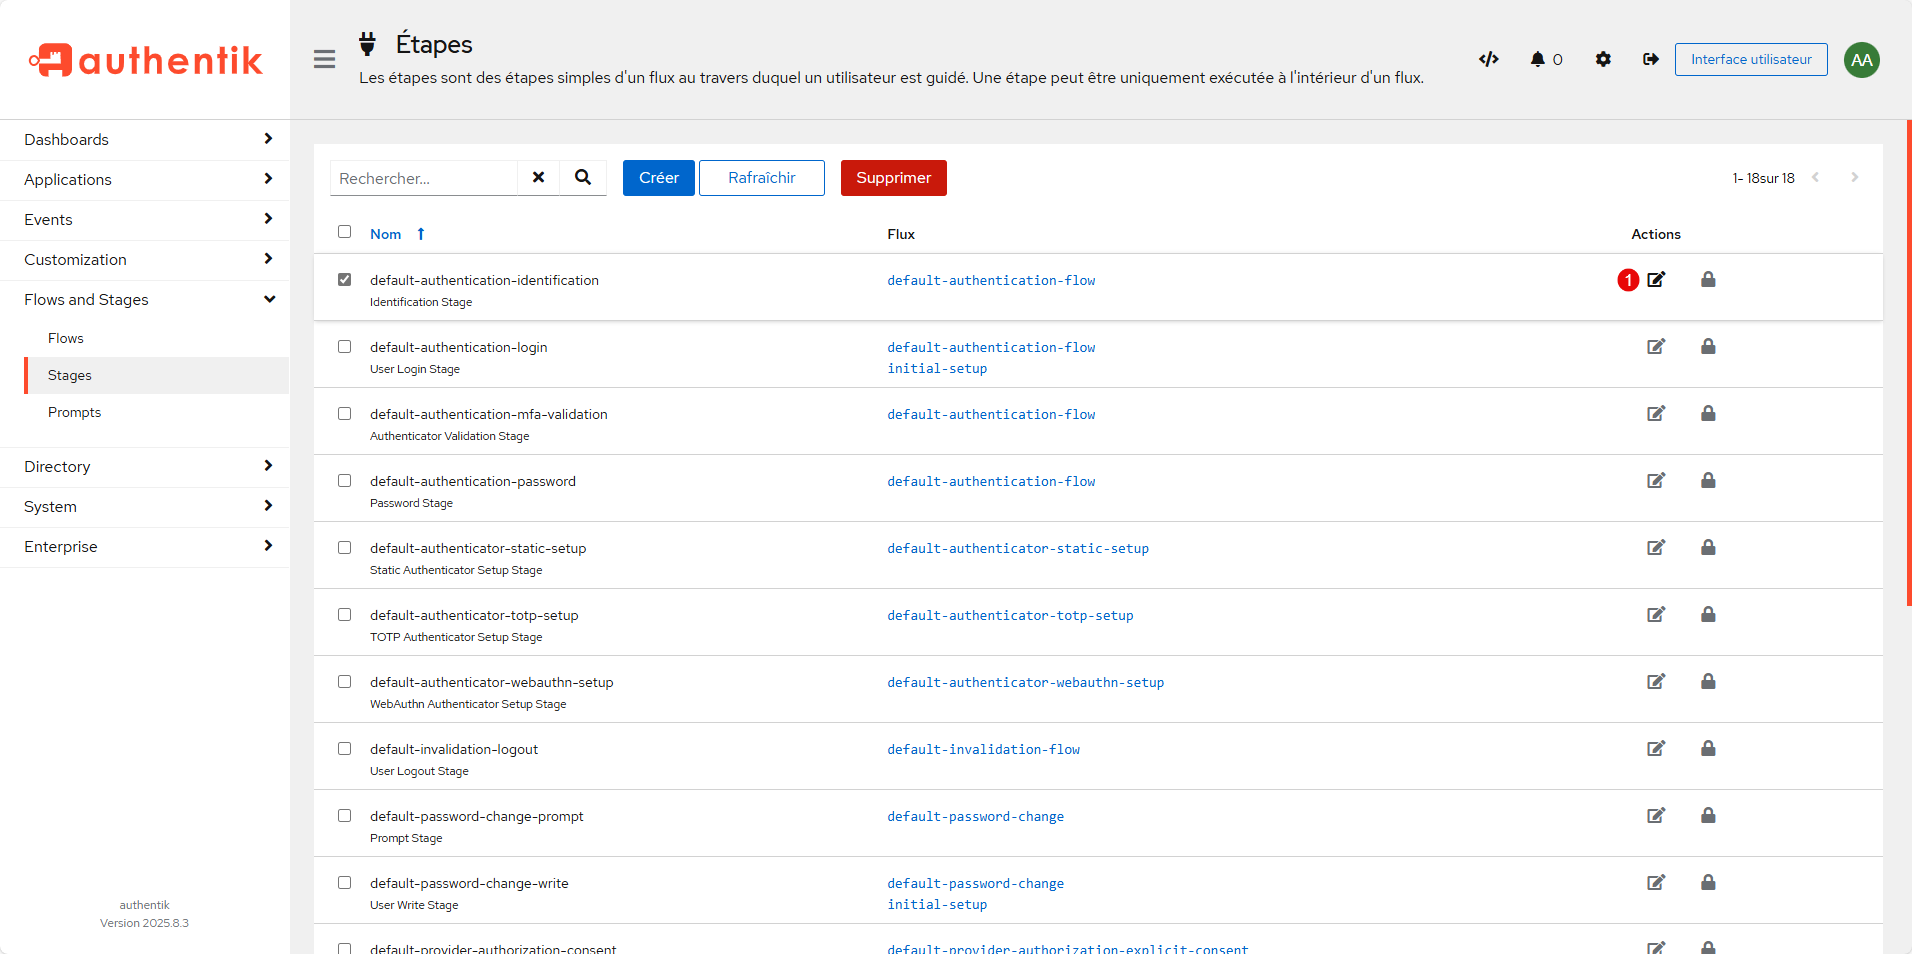The image size is (1912, 954).
Task: Click the Créer button
Action: click(658, 178)
